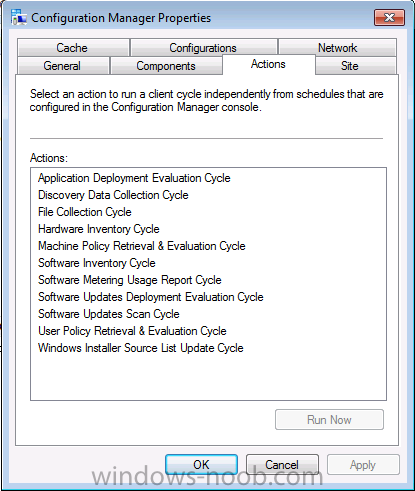Switch to the Cache tab
The width and height of the screenshot is (415, 491).
click(73, 47)
